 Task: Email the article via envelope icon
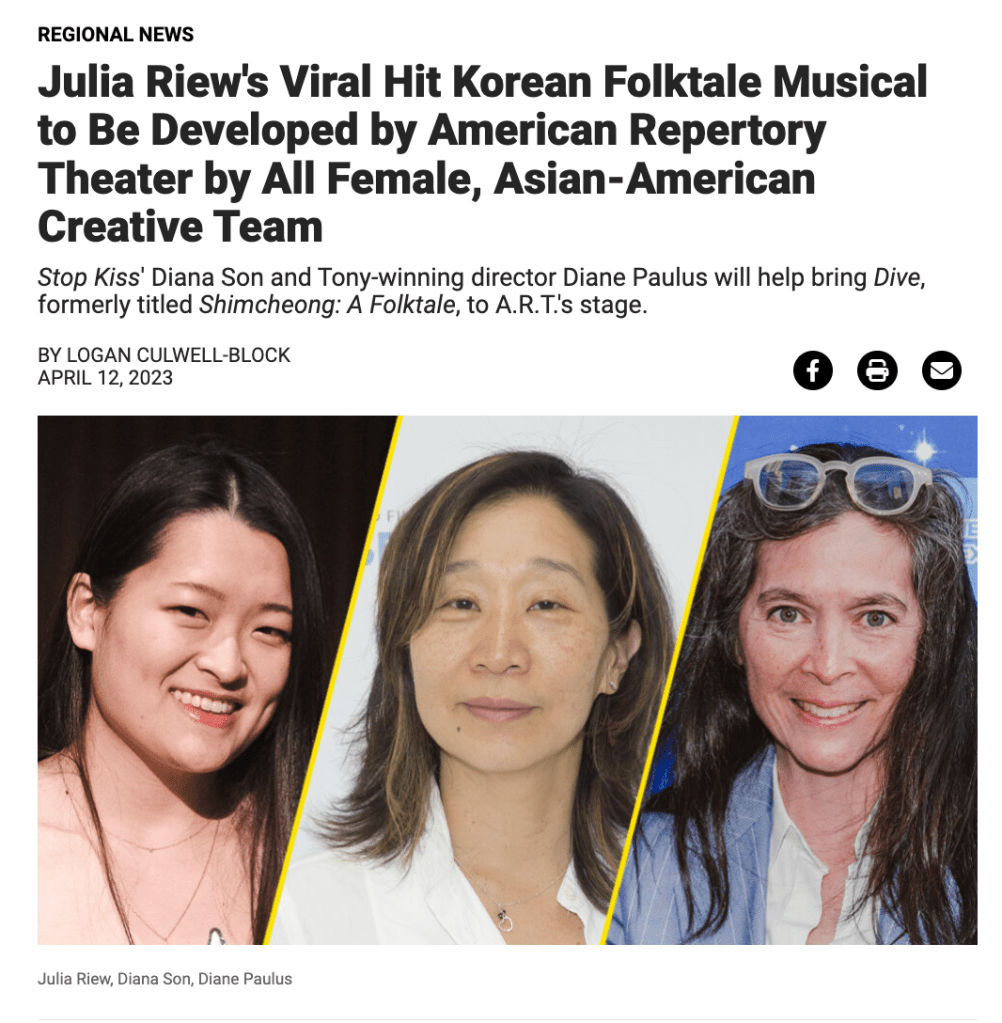[941, 371]
